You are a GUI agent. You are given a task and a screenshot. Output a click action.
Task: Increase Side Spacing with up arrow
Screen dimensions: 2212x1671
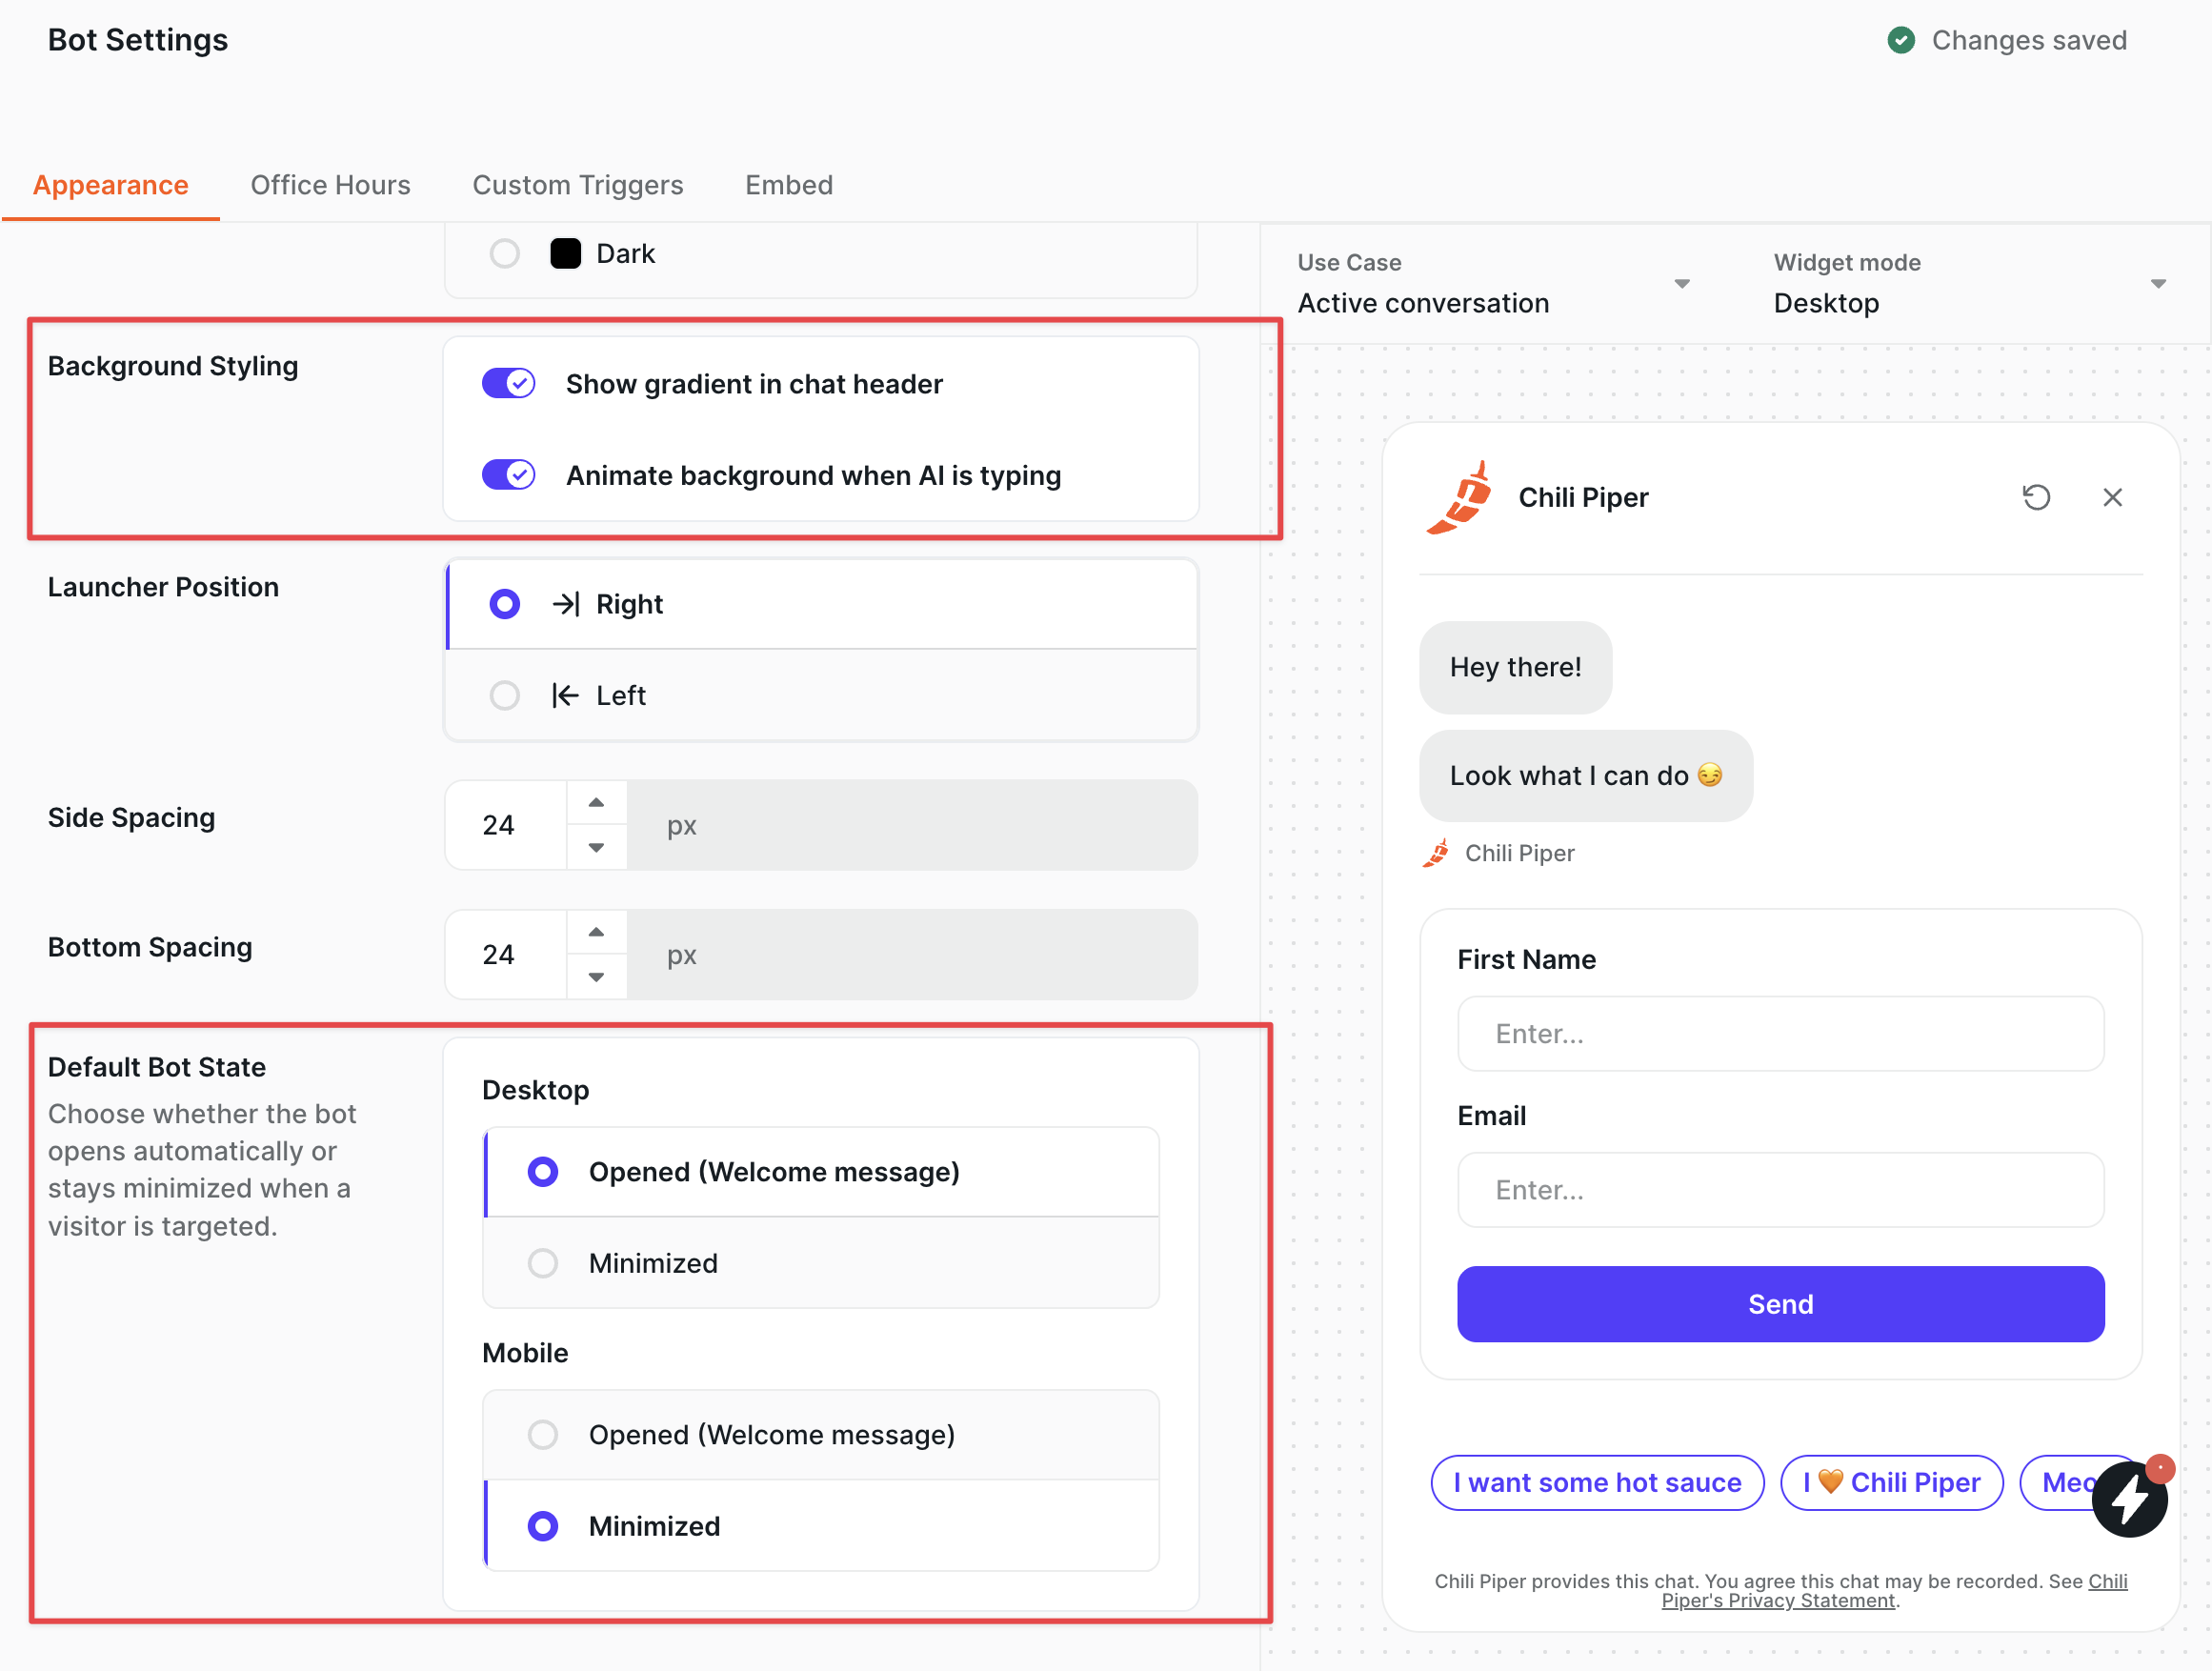(x=596, y=802)
